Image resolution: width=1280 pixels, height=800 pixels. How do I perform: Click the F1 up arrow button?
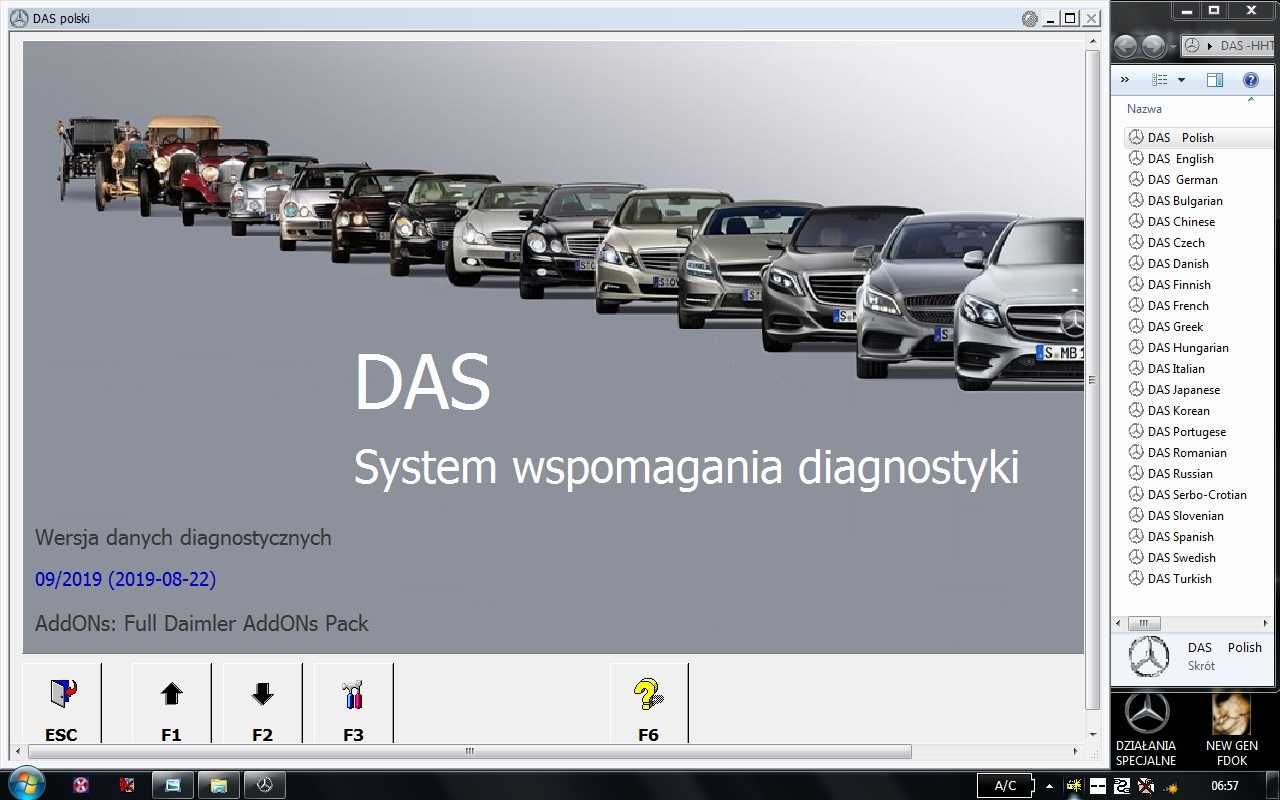click(171, 704)
